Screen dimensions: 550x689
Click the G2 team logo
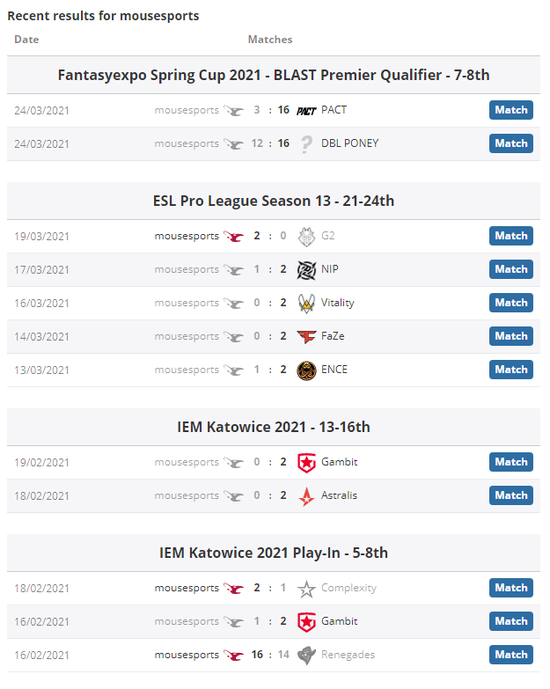point(306,237)
